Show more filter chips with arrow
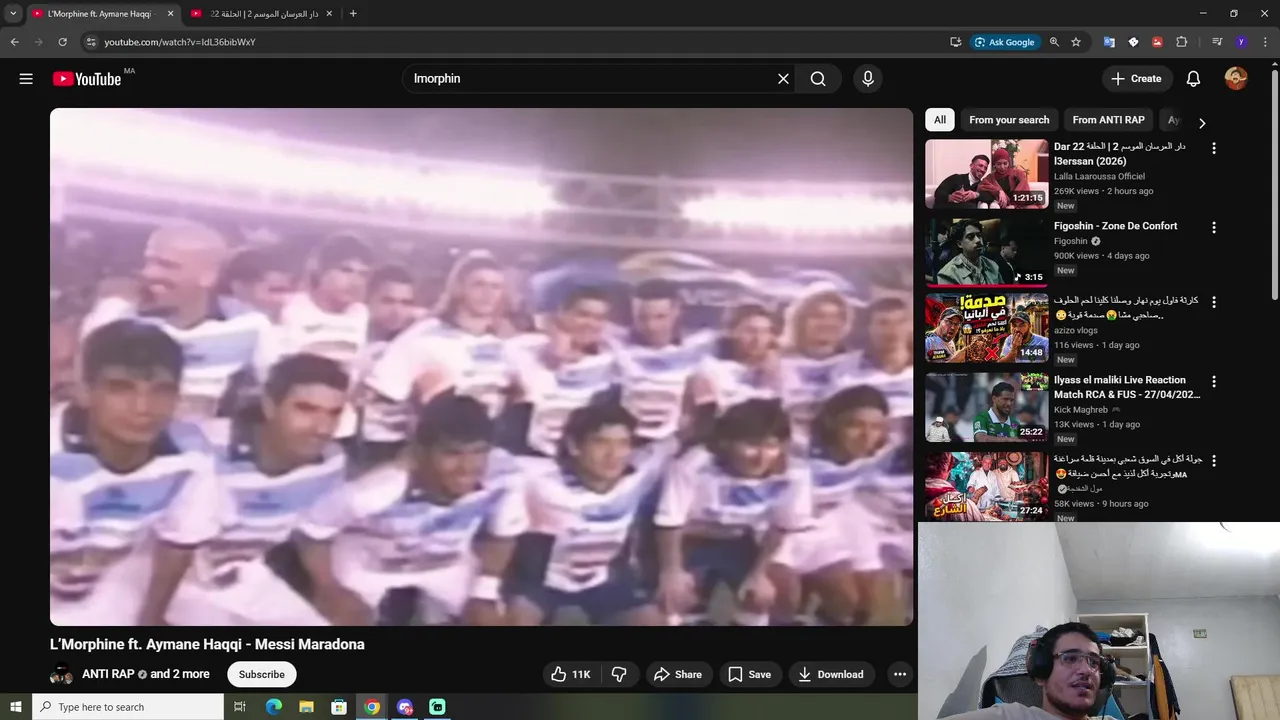This screenshot has height=720, width=1280. (x=1202, y=123)
